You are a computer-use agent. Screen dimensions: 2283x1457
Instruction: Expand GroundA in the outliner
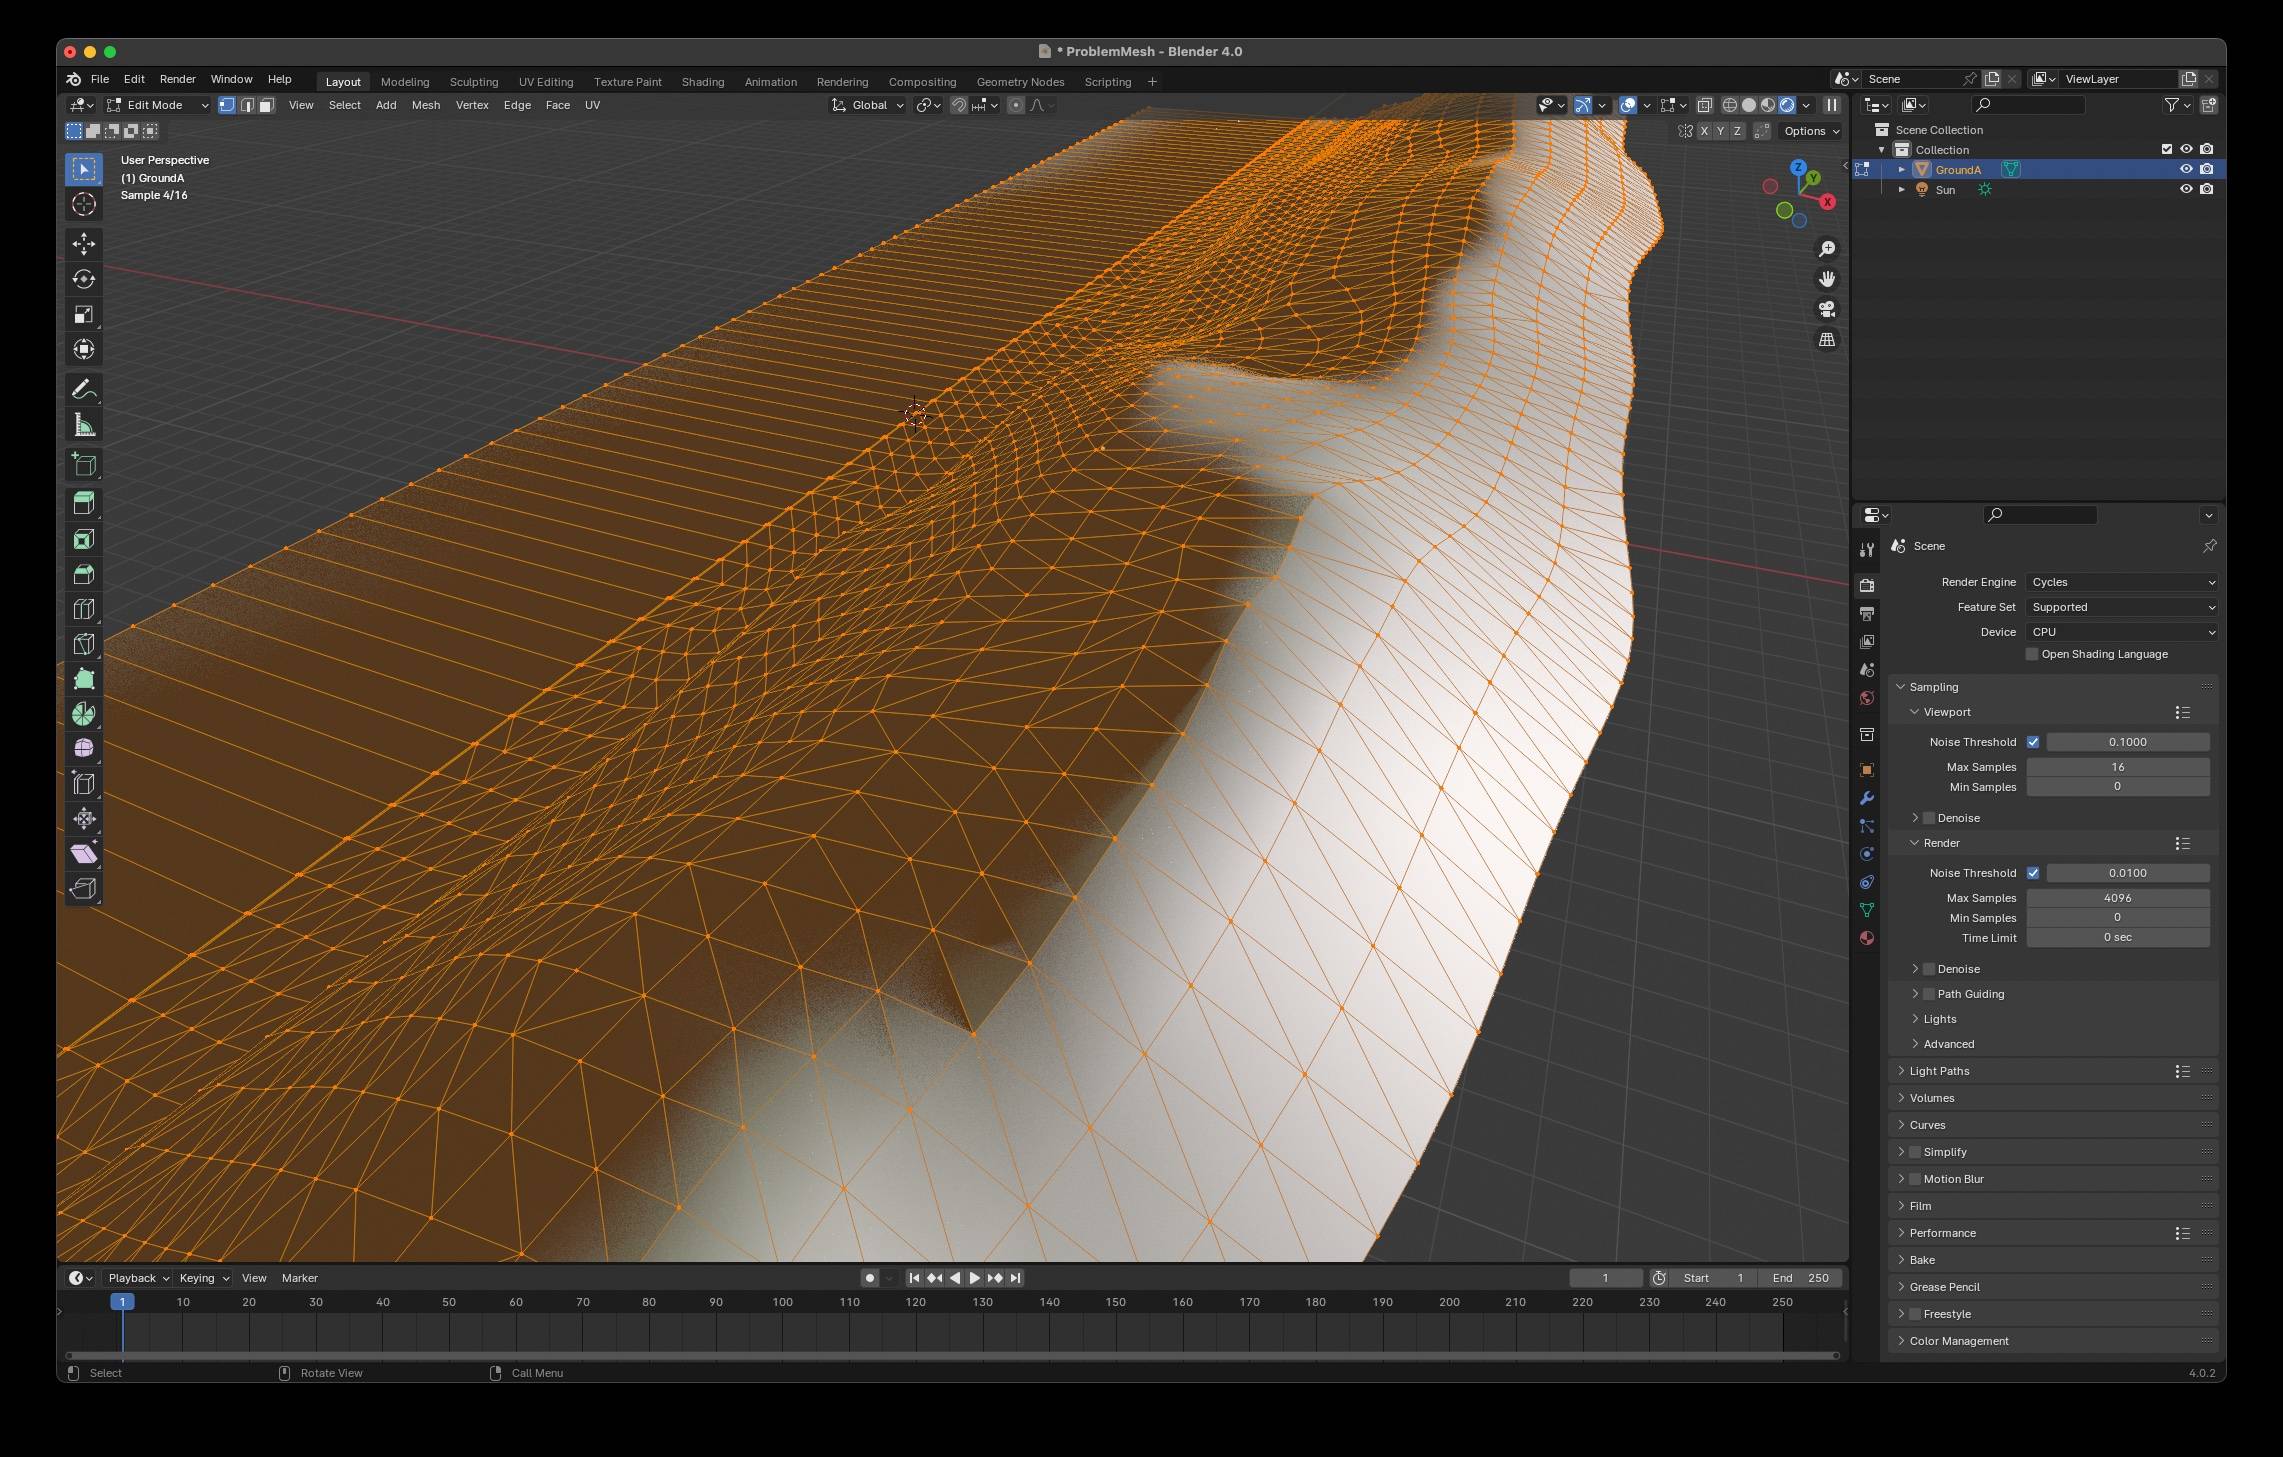pos(1902,170)
